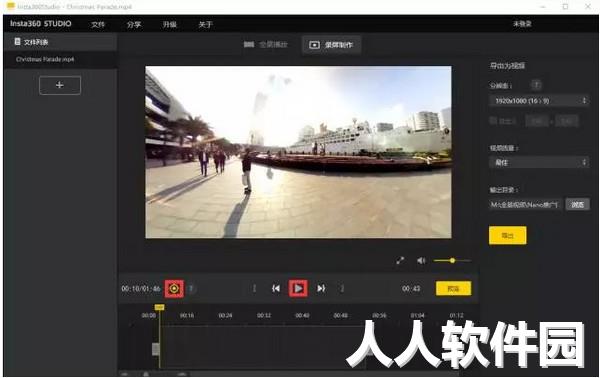The width and height of the screenshot is (600, 378).
Task: Jump to 00:32 on the timeline ruler
Action: 264,316
